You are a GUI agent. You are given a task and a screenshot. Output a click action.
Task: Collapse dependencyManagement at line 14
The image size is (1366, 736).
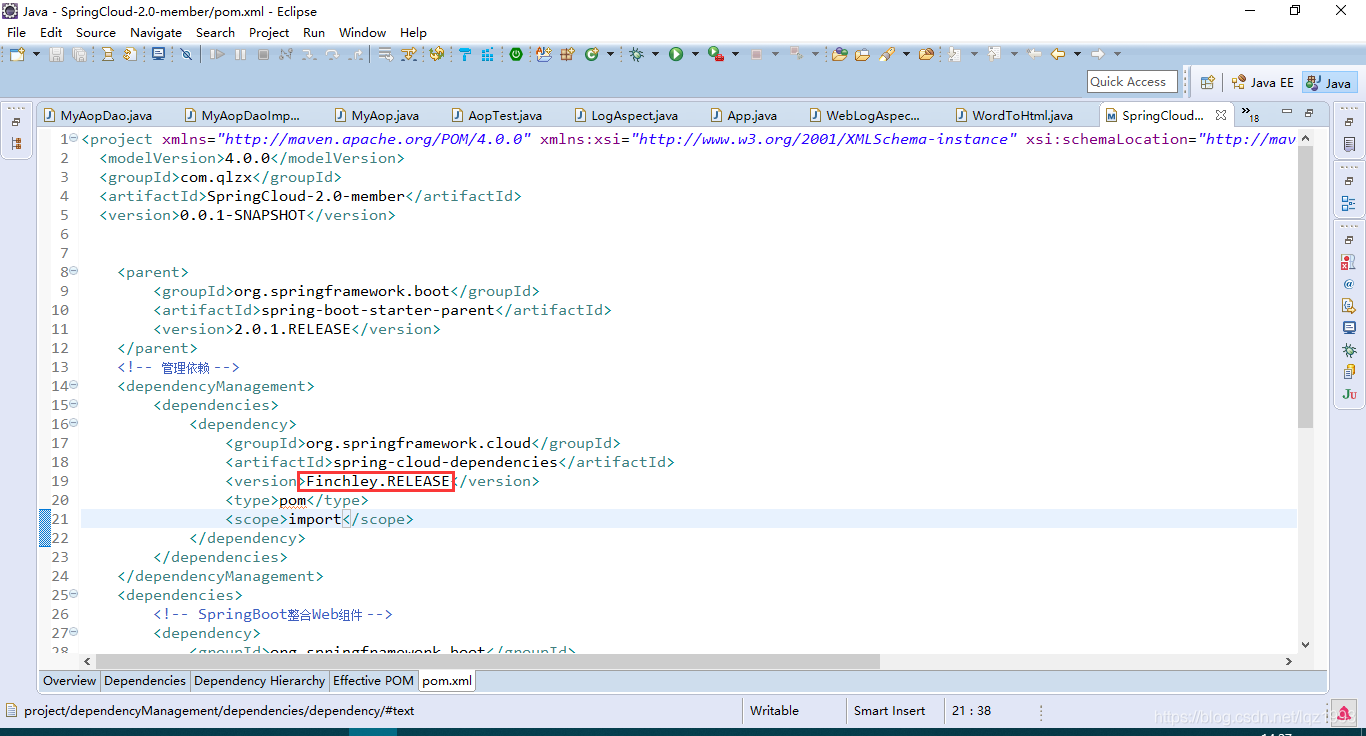[74, 386]
